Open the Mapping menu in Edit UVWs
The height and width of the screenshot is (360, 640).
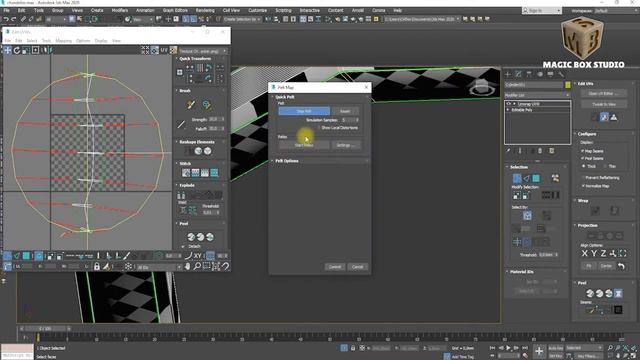63,41
